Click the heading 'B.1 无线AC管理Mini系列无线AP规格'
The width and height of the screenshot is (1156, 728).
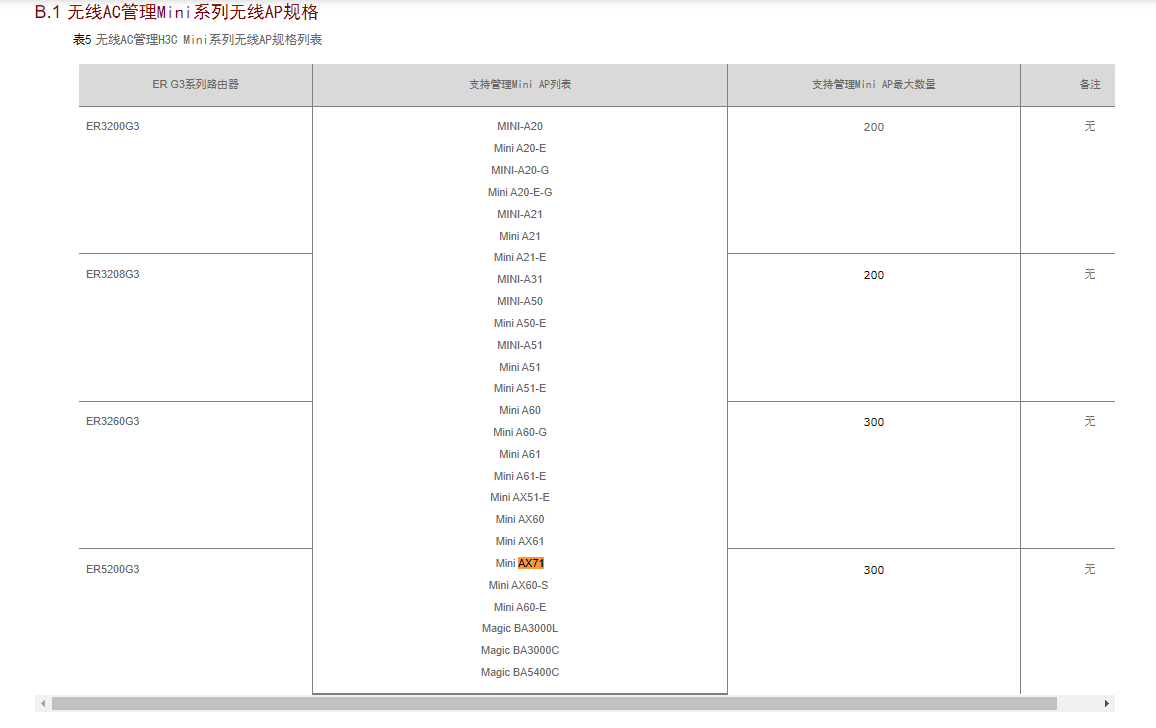click(x=177, y=13)
